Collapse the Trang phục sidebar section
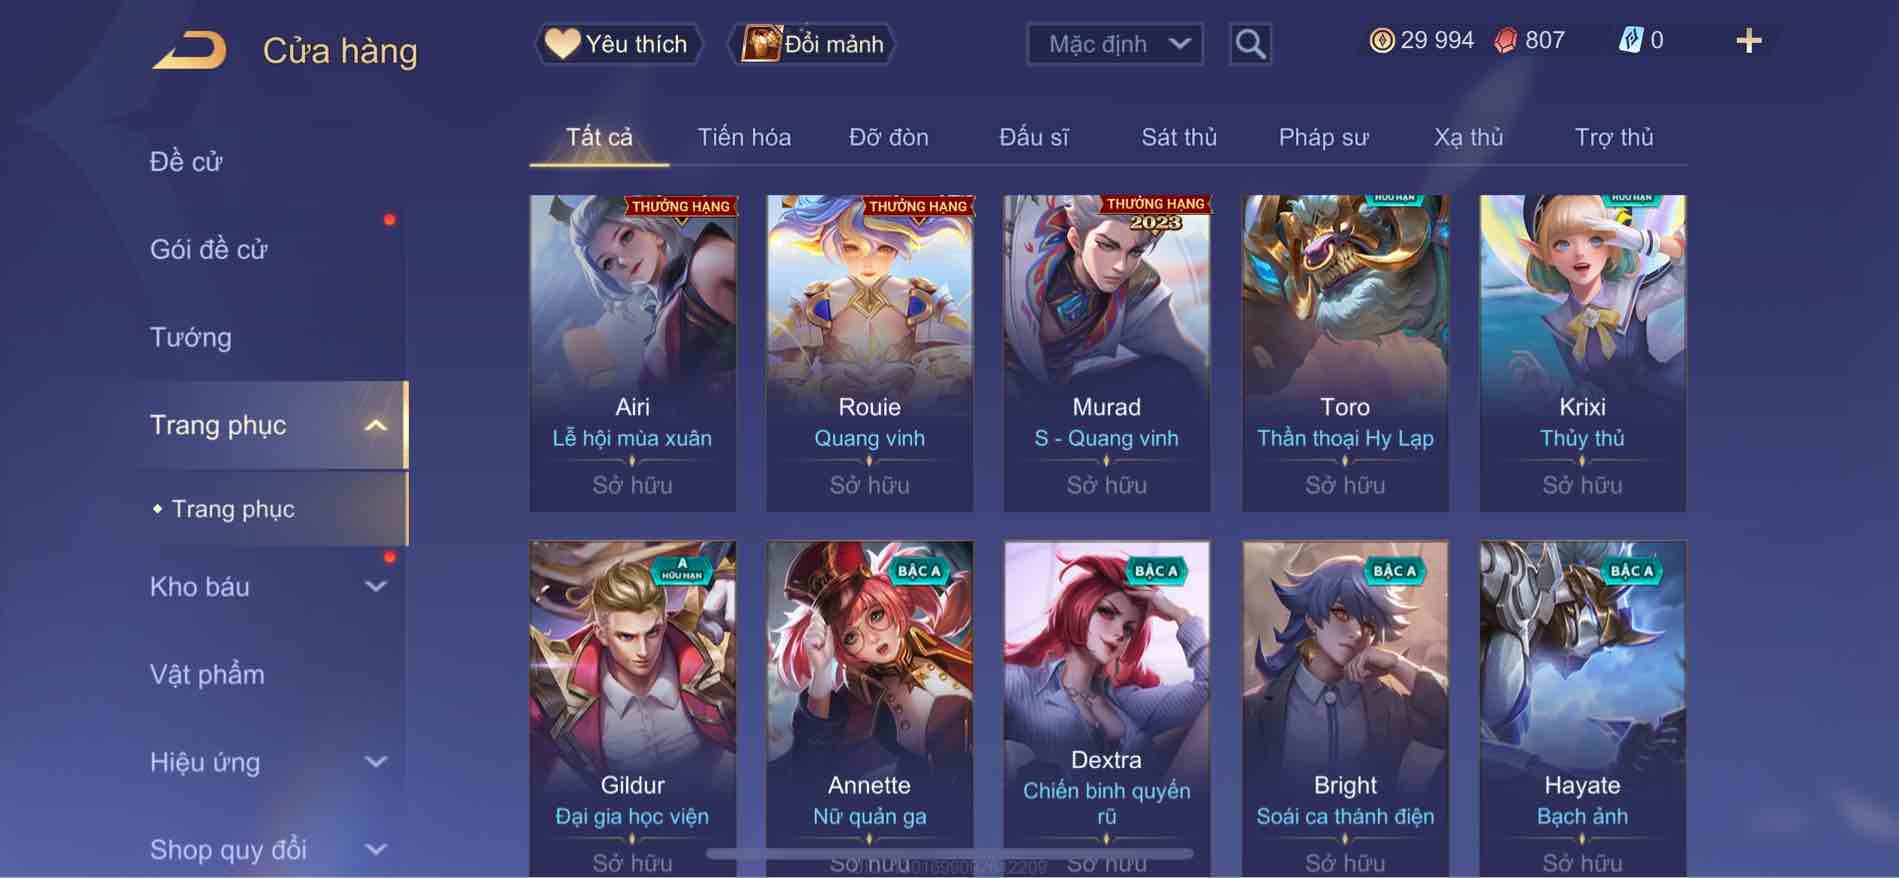Viewport: 1899px width, 878px height. [x=375, y=426]
